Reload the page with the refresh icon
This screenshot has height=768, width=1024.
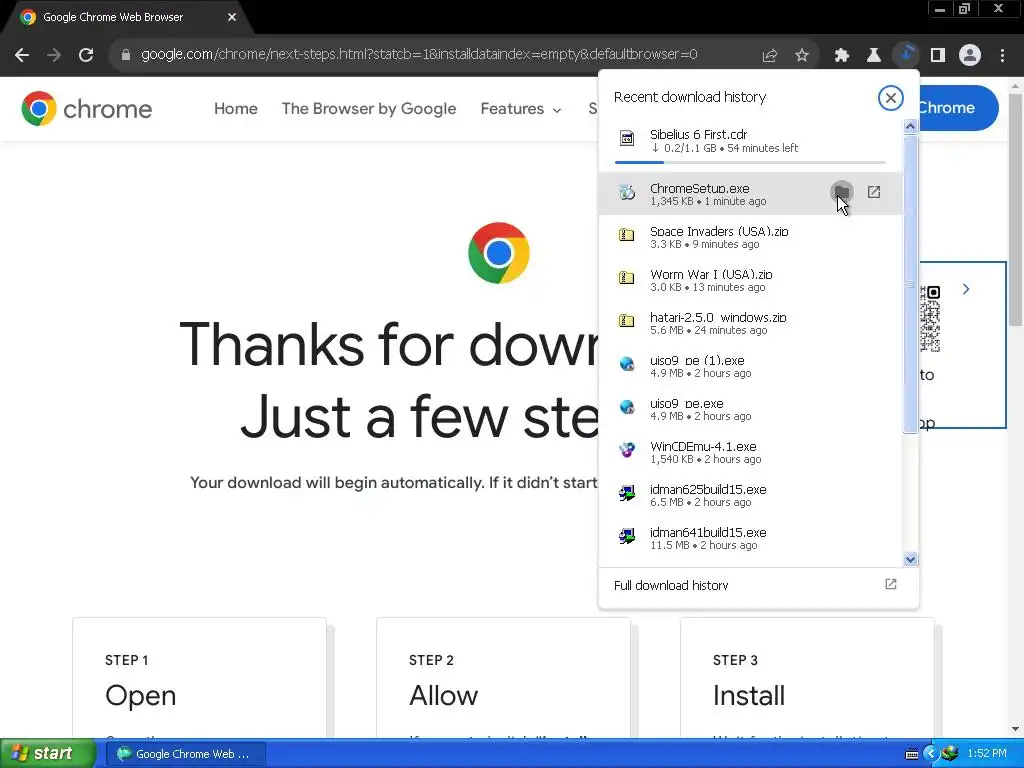tap(86, 55)
